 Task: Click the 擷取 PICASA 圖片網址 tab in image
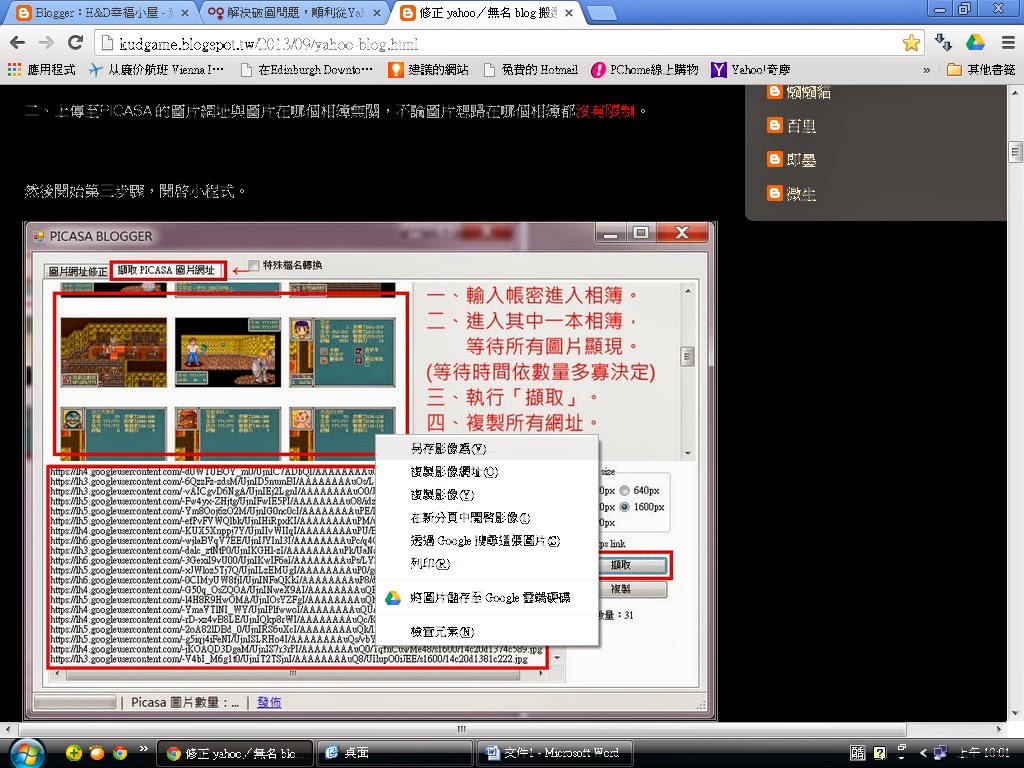(168, 270)
